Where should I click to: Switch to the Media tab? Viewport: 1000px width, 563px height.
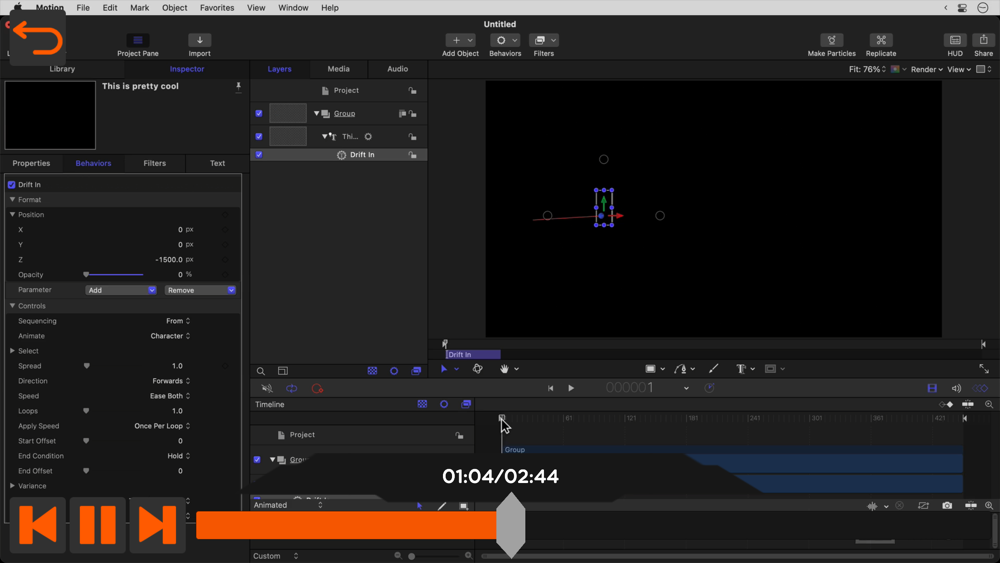[338, 69]
